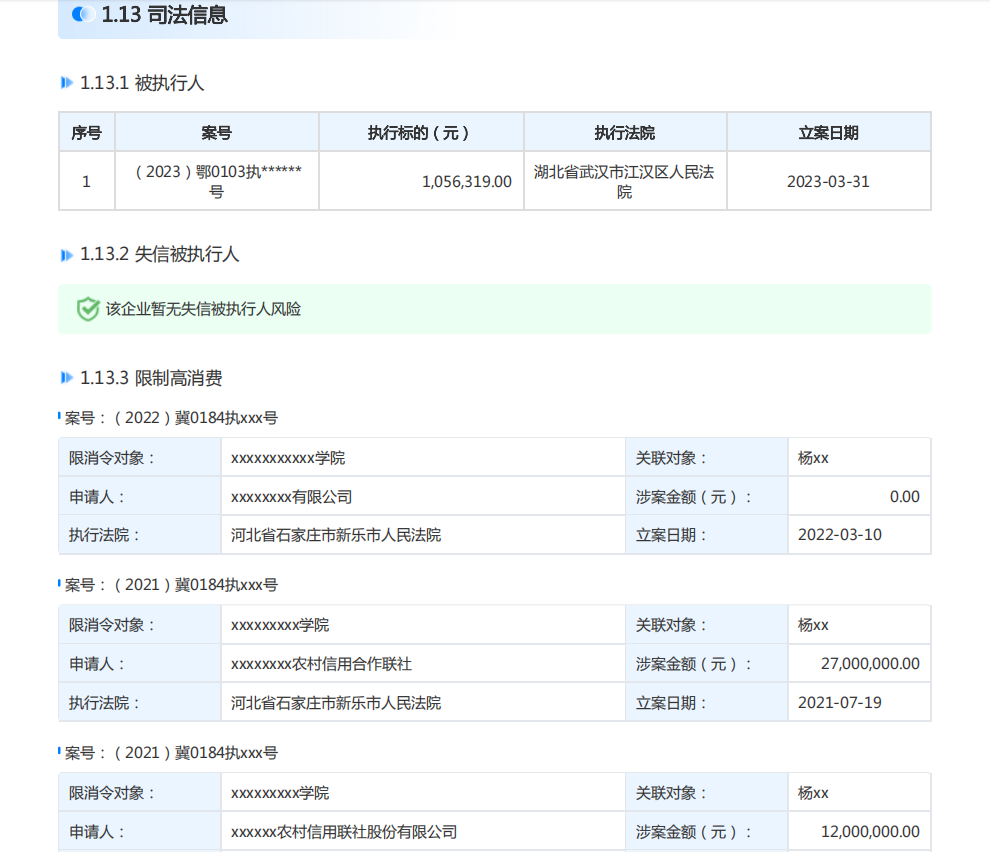Open the 1.13.1 被执行人 subsection title
This screenshot has height=852, width=990.
142,83
